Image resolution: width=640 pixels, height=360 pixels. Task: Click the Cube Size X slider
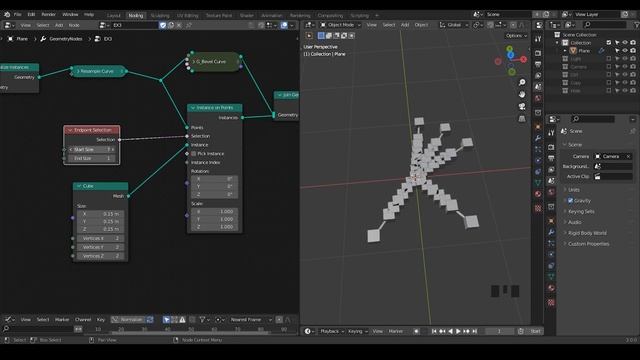(x=101, y=214)
